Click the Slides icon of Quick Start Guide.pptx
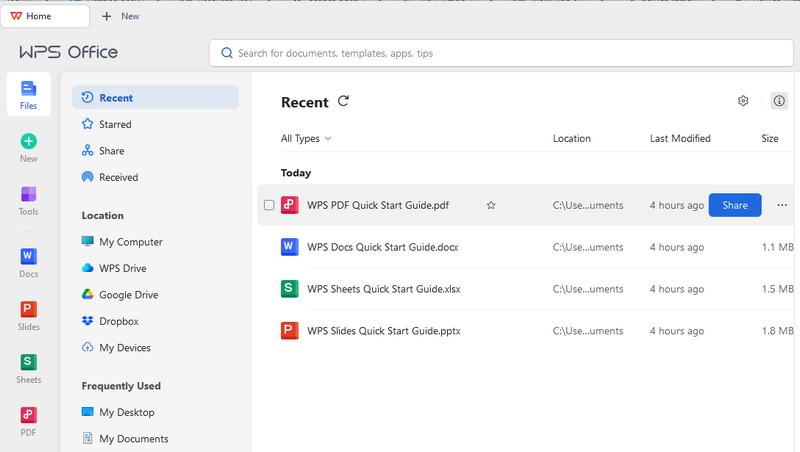 [x=289, y=331]
